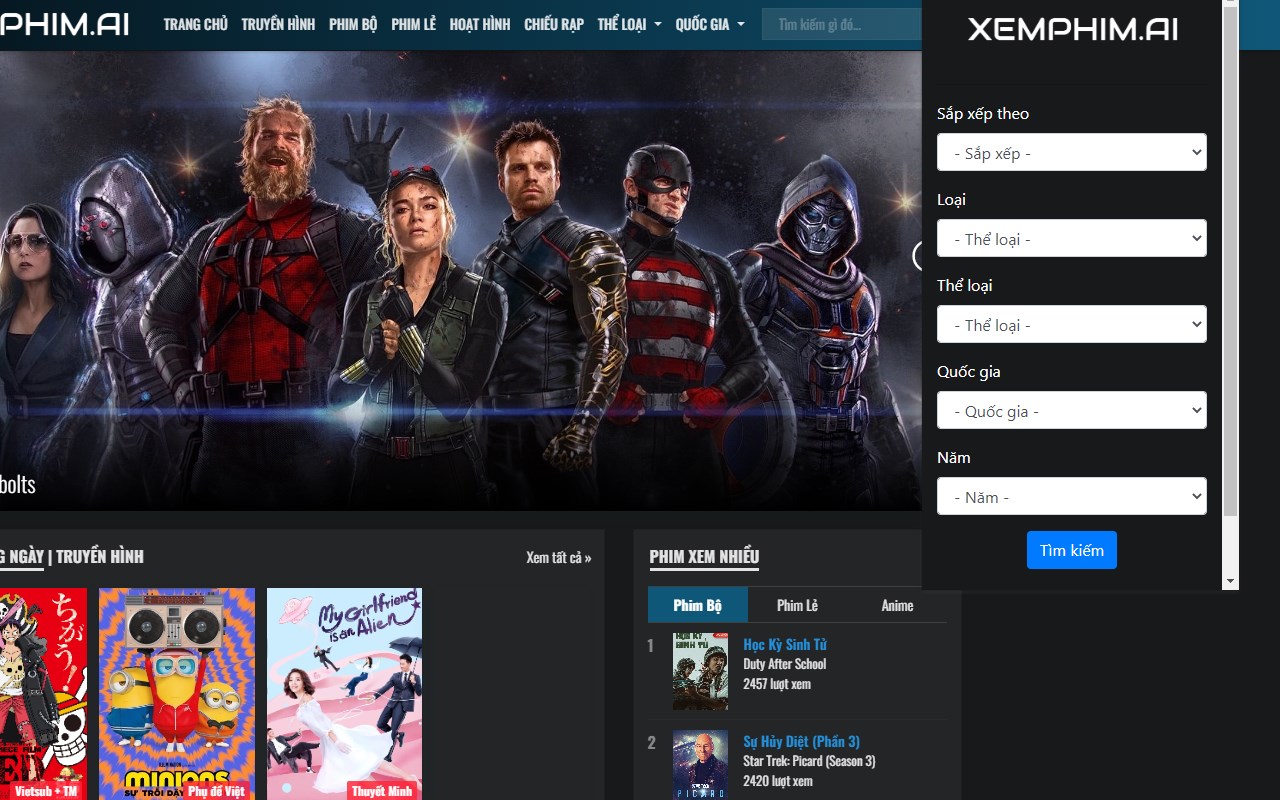
Task: Click the Star Trek: Picard (Season 3) subtitle
Action: (x=809, y=761)
